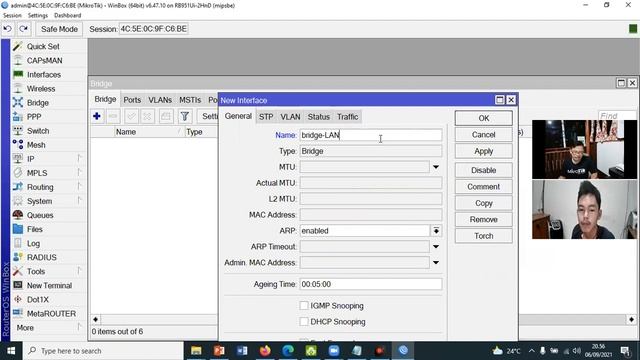
Task: Open Switch in the sidebar
Action: (38, 131)
